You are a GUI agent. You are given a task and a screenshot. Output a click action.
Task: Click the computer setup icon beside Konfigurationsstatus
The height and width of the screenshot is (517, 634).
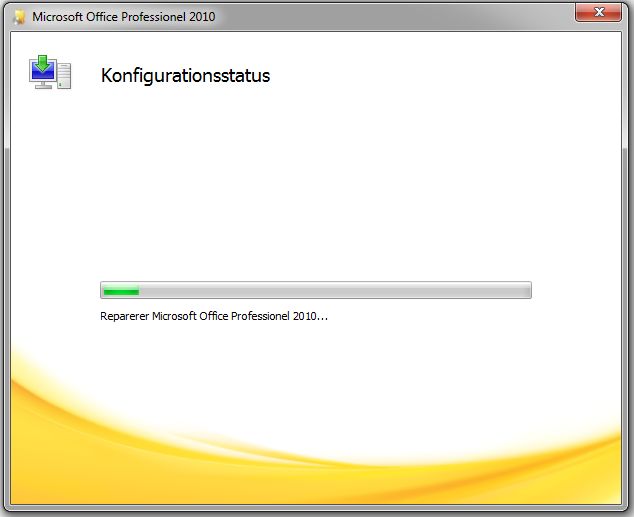tap(50, 73)
